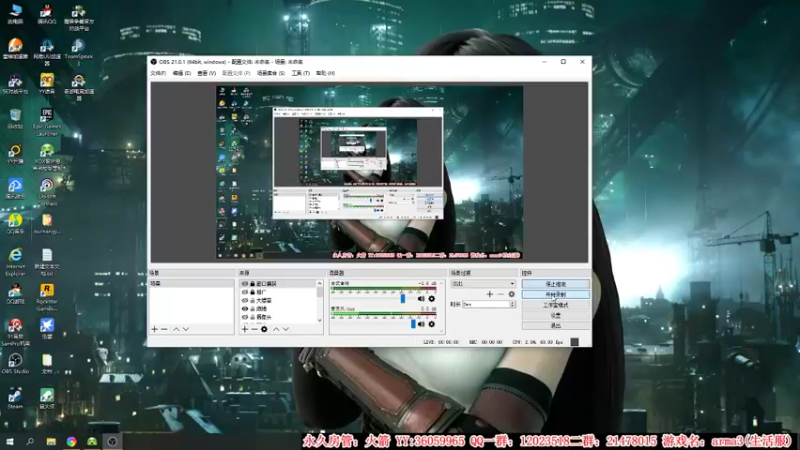Move source down using the Sources panel down arrow
800x450 pixels.
[x=286, y=329]
